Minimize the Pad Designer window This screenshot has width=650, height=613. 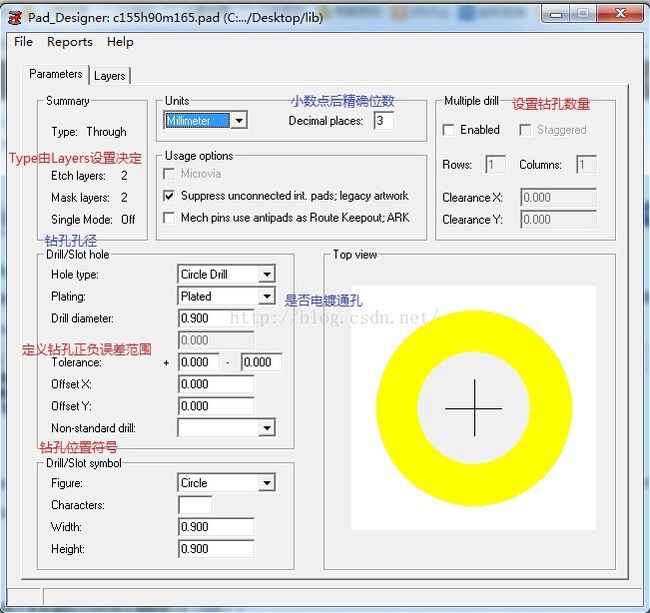coord(556,15)
